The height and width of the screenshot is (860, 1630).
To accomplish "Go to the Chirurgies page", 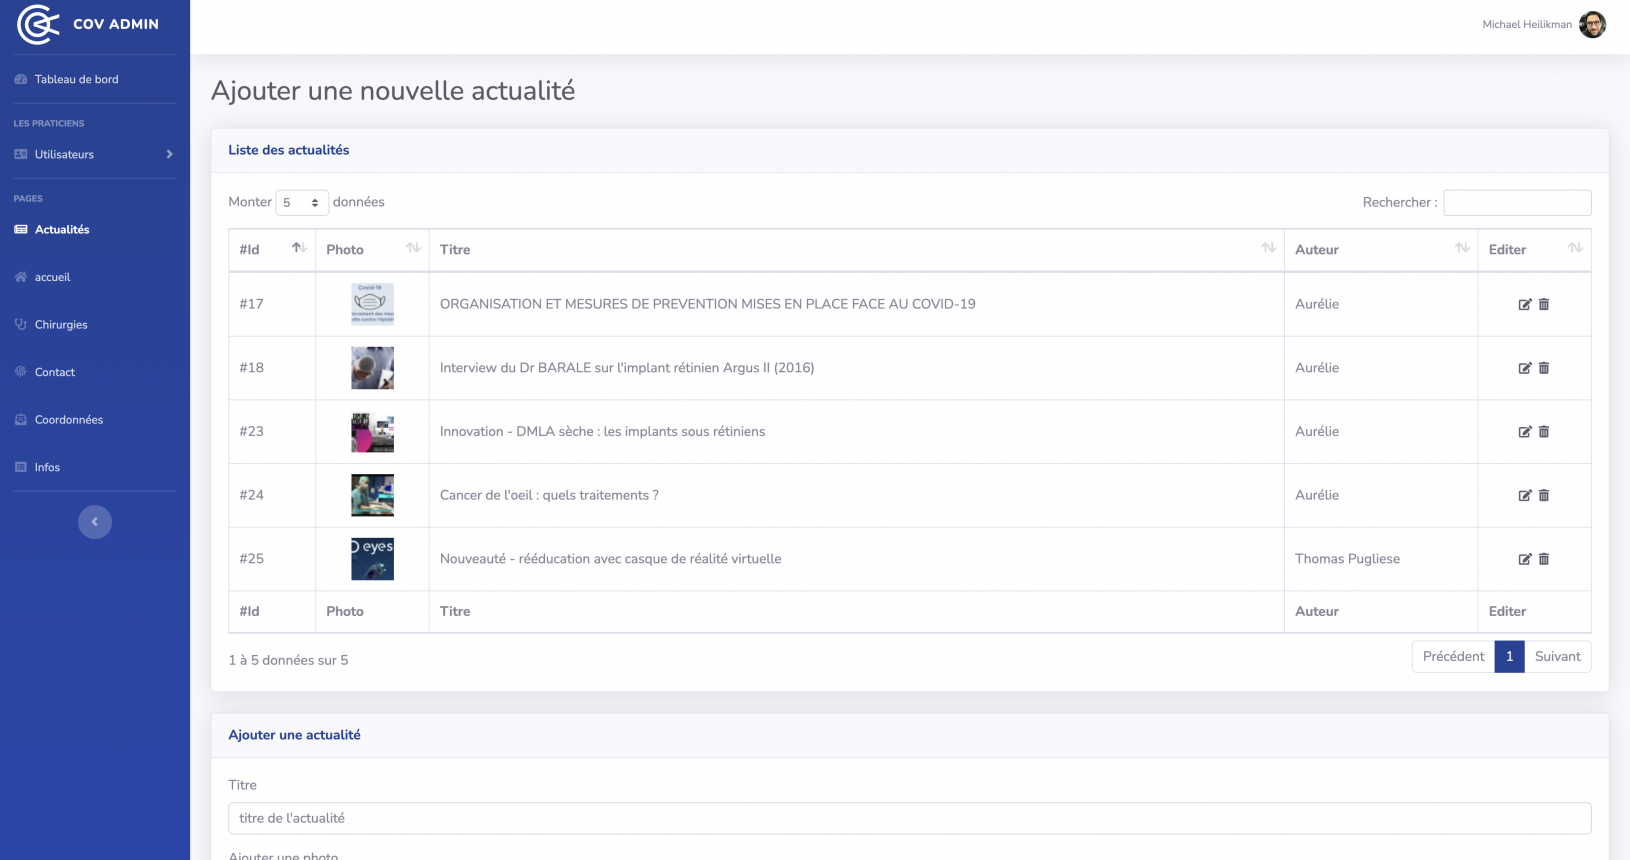I will coord(61,324).
